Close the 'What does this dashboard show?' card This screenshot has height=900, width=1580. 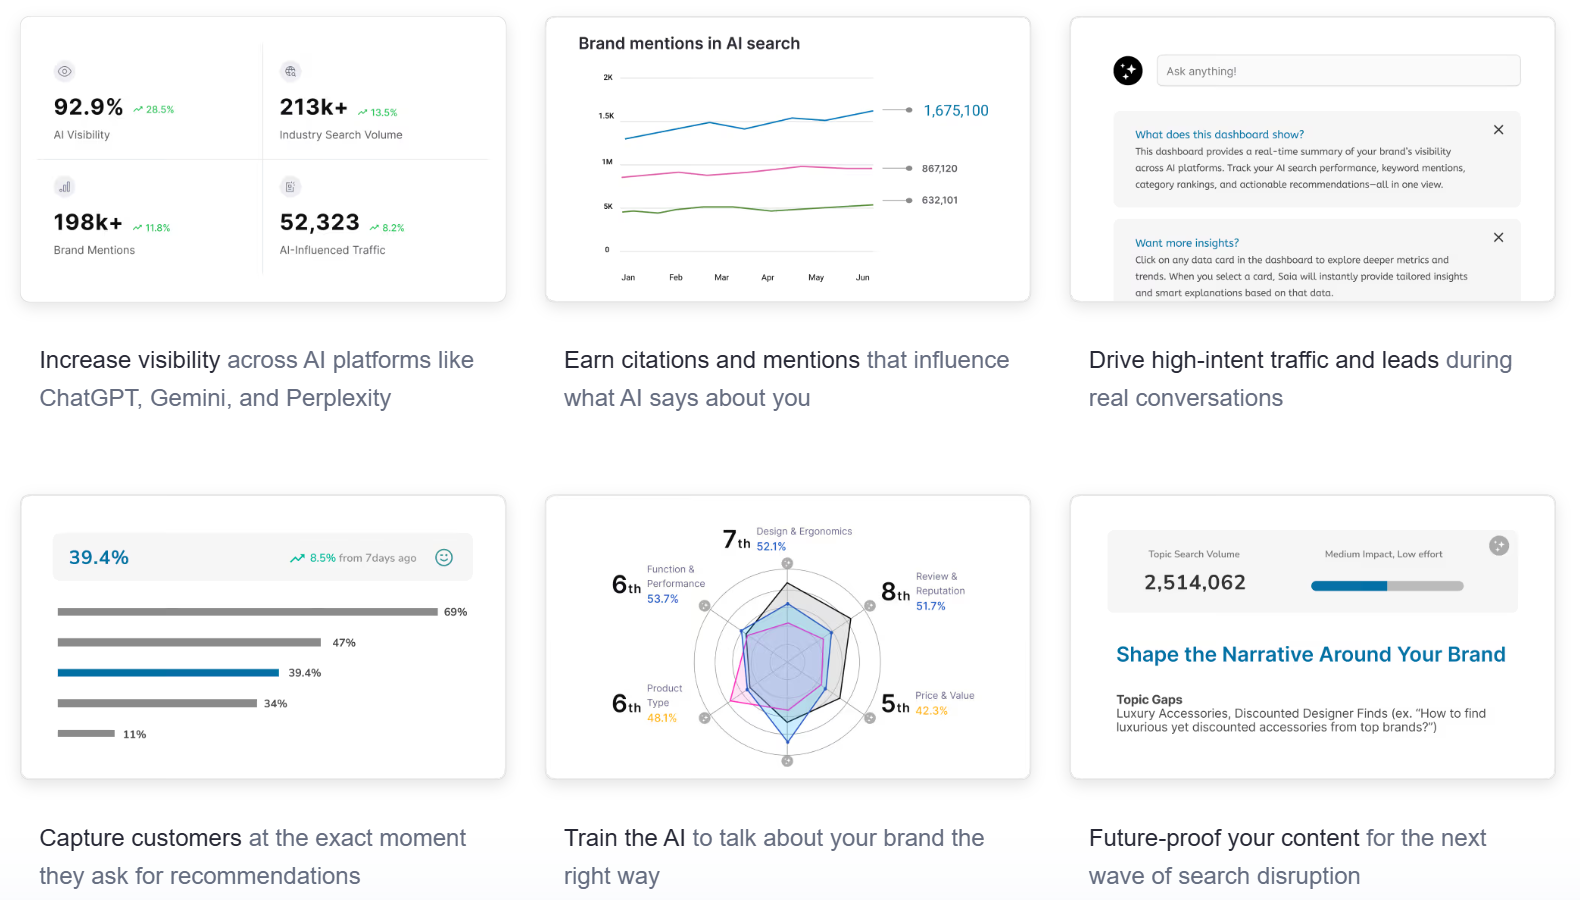pyautogui.click(x=1498, y=130)
